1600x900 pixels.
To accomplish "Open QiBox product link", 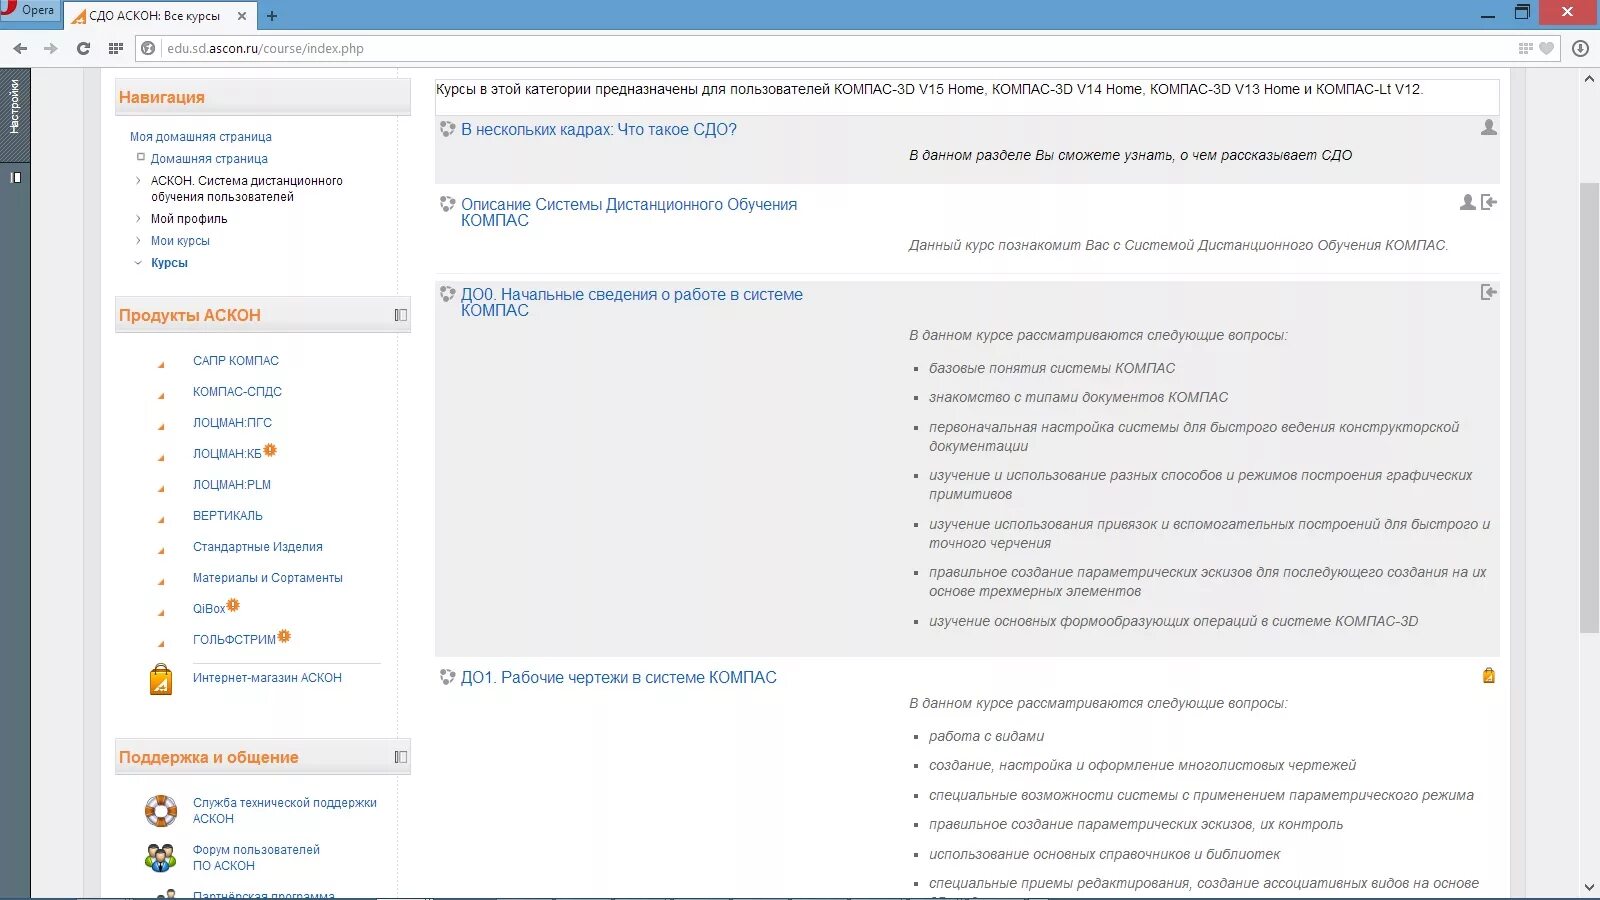I will [x=209, y=609].
